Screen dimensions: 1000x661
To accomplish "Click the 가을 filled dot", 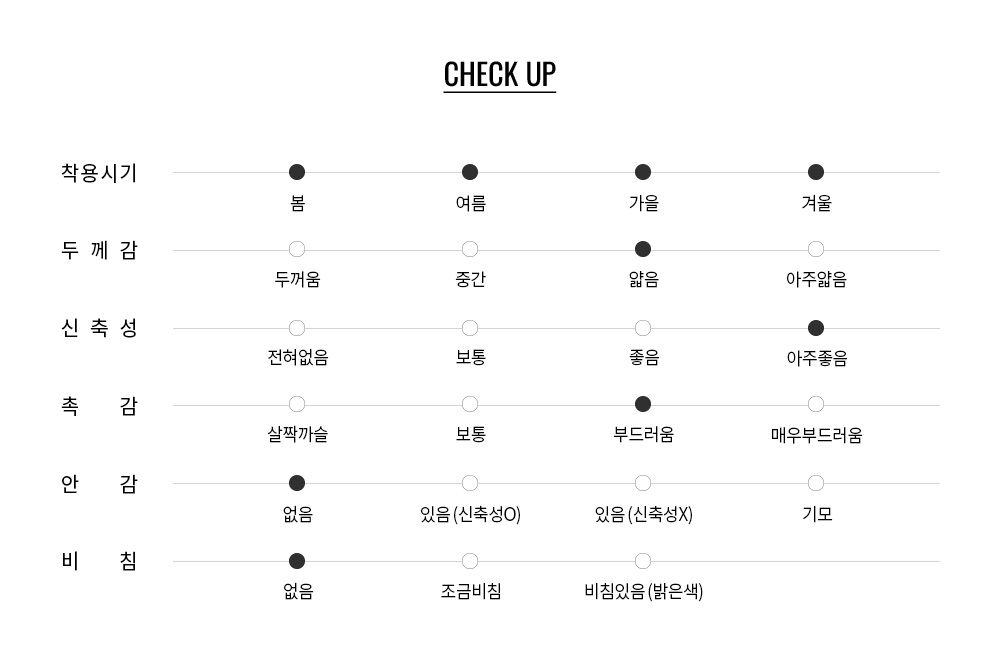I will 643,172.
